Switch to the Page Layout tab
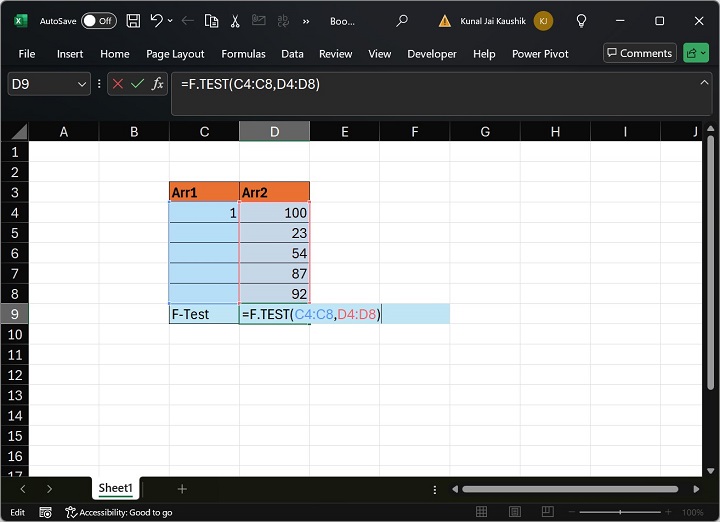This screenshot has width=720, height=522. point(175,54)
